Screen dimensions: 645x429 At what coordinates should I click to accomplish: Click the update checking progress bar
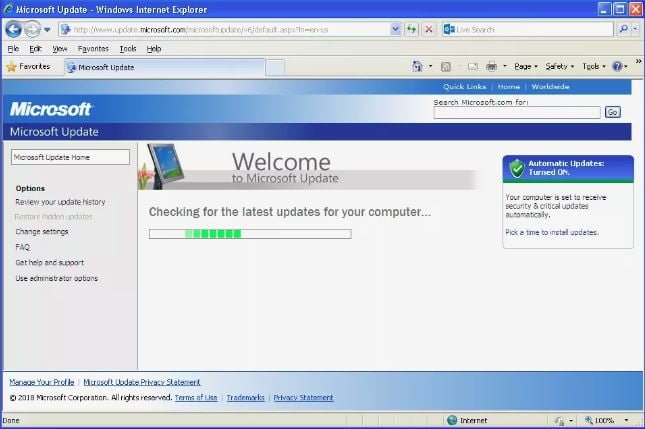point(249,234)
